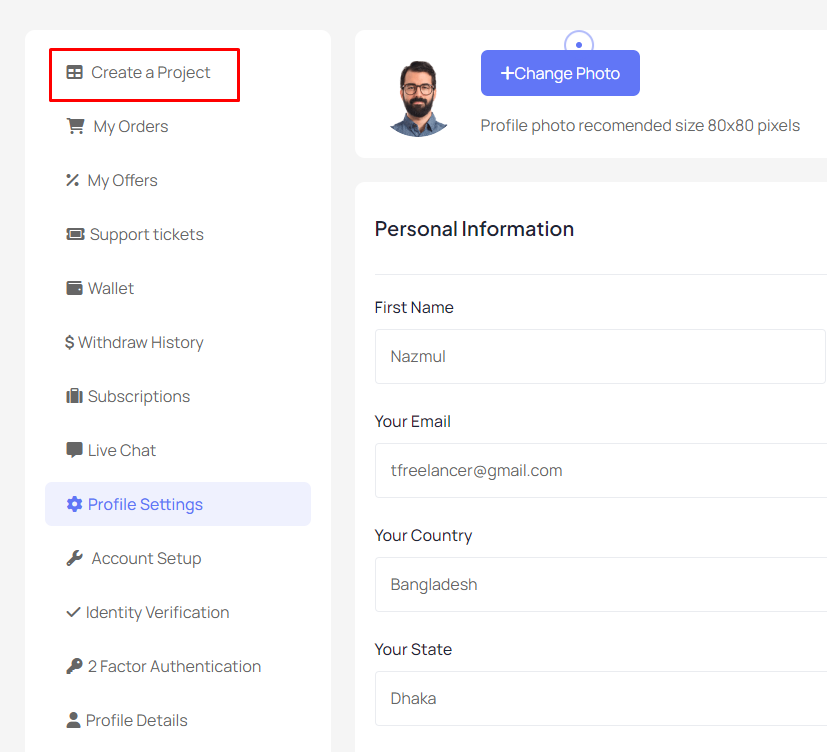
Task: Click the wallet icon in the sidebar
Action: (74, 288)
